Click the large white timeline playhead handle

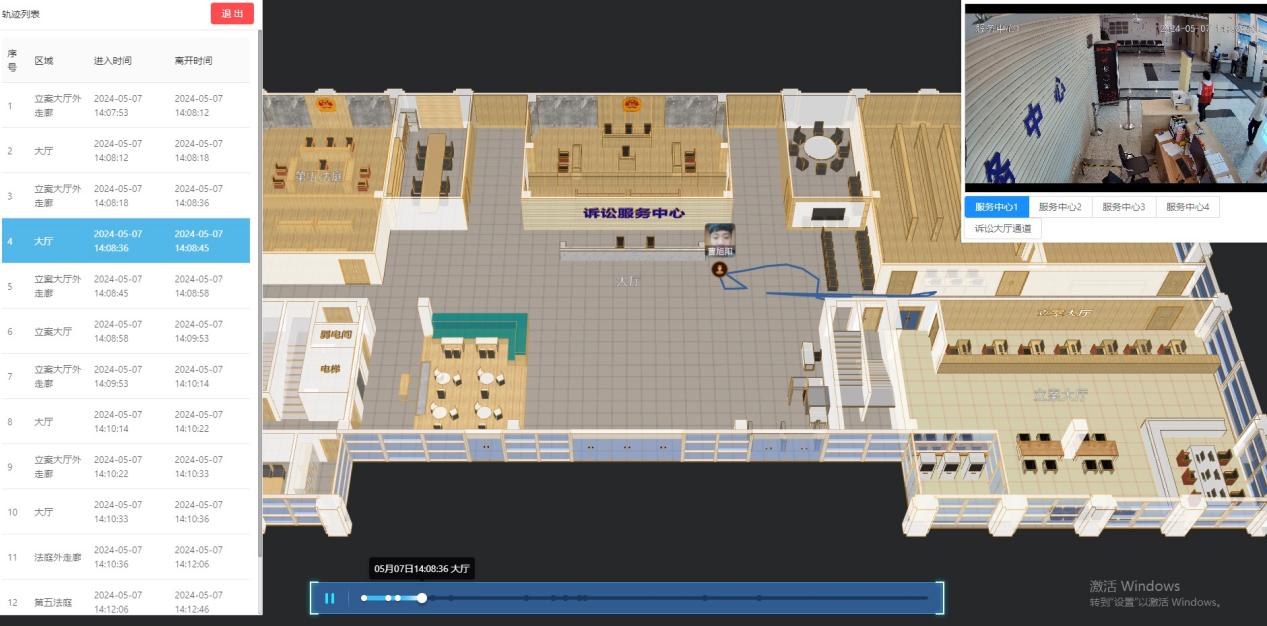422,598
